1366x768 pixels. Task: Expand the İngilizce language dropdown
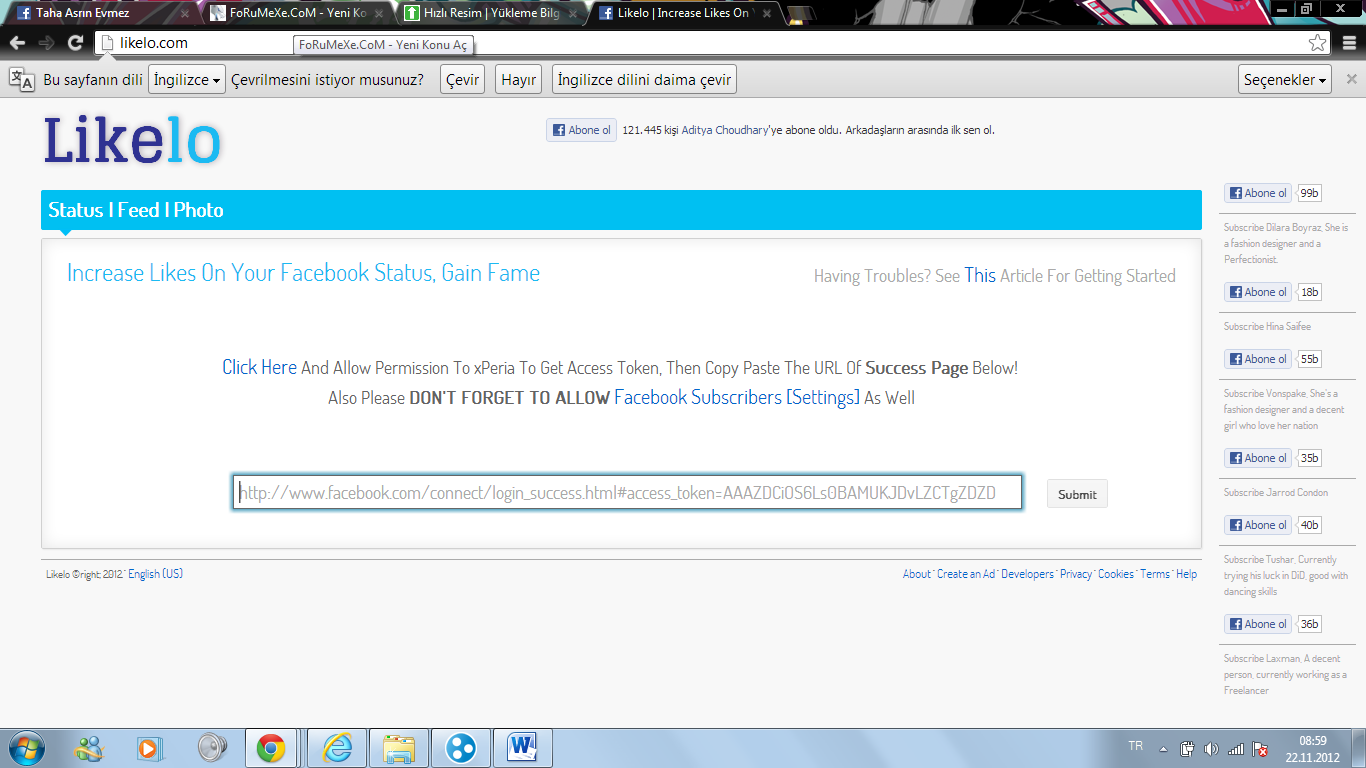188,80
